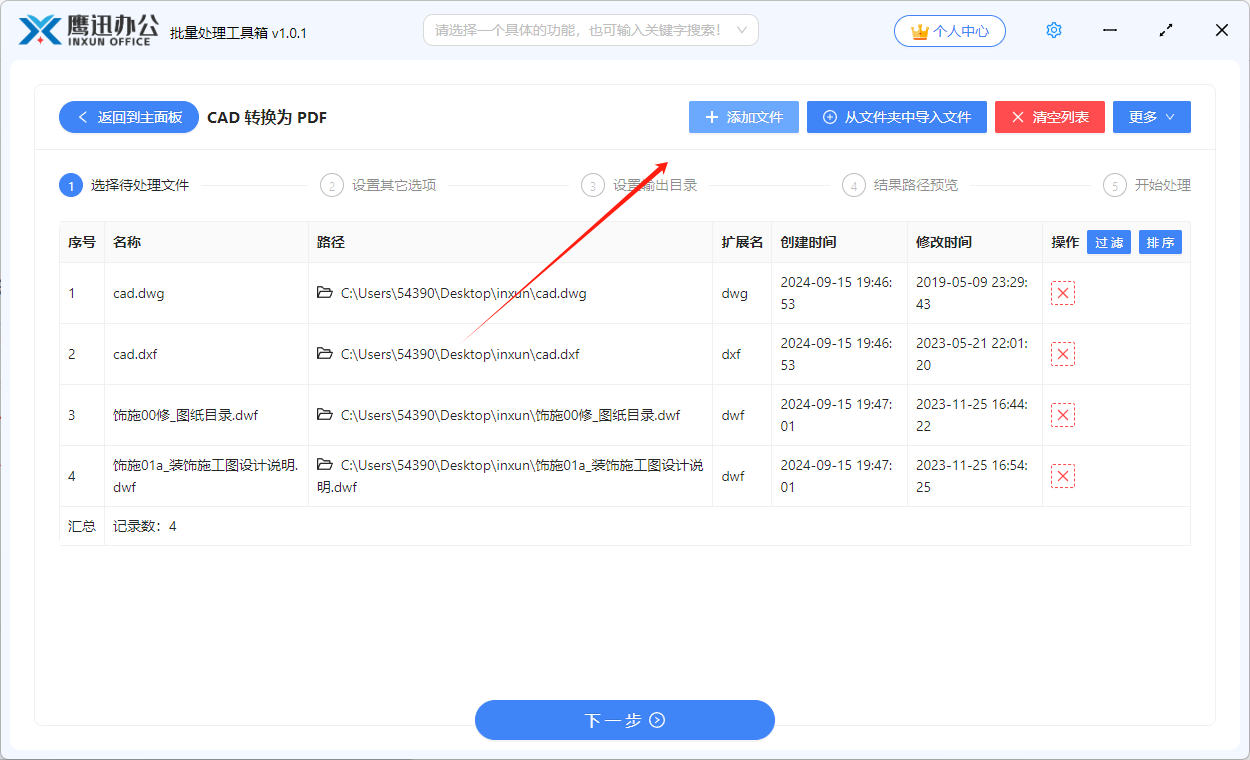The width and height of the screenshot is (1250, 760).
Task: Click folder icon beside cad.dxf path
Action: coord(324,354)
